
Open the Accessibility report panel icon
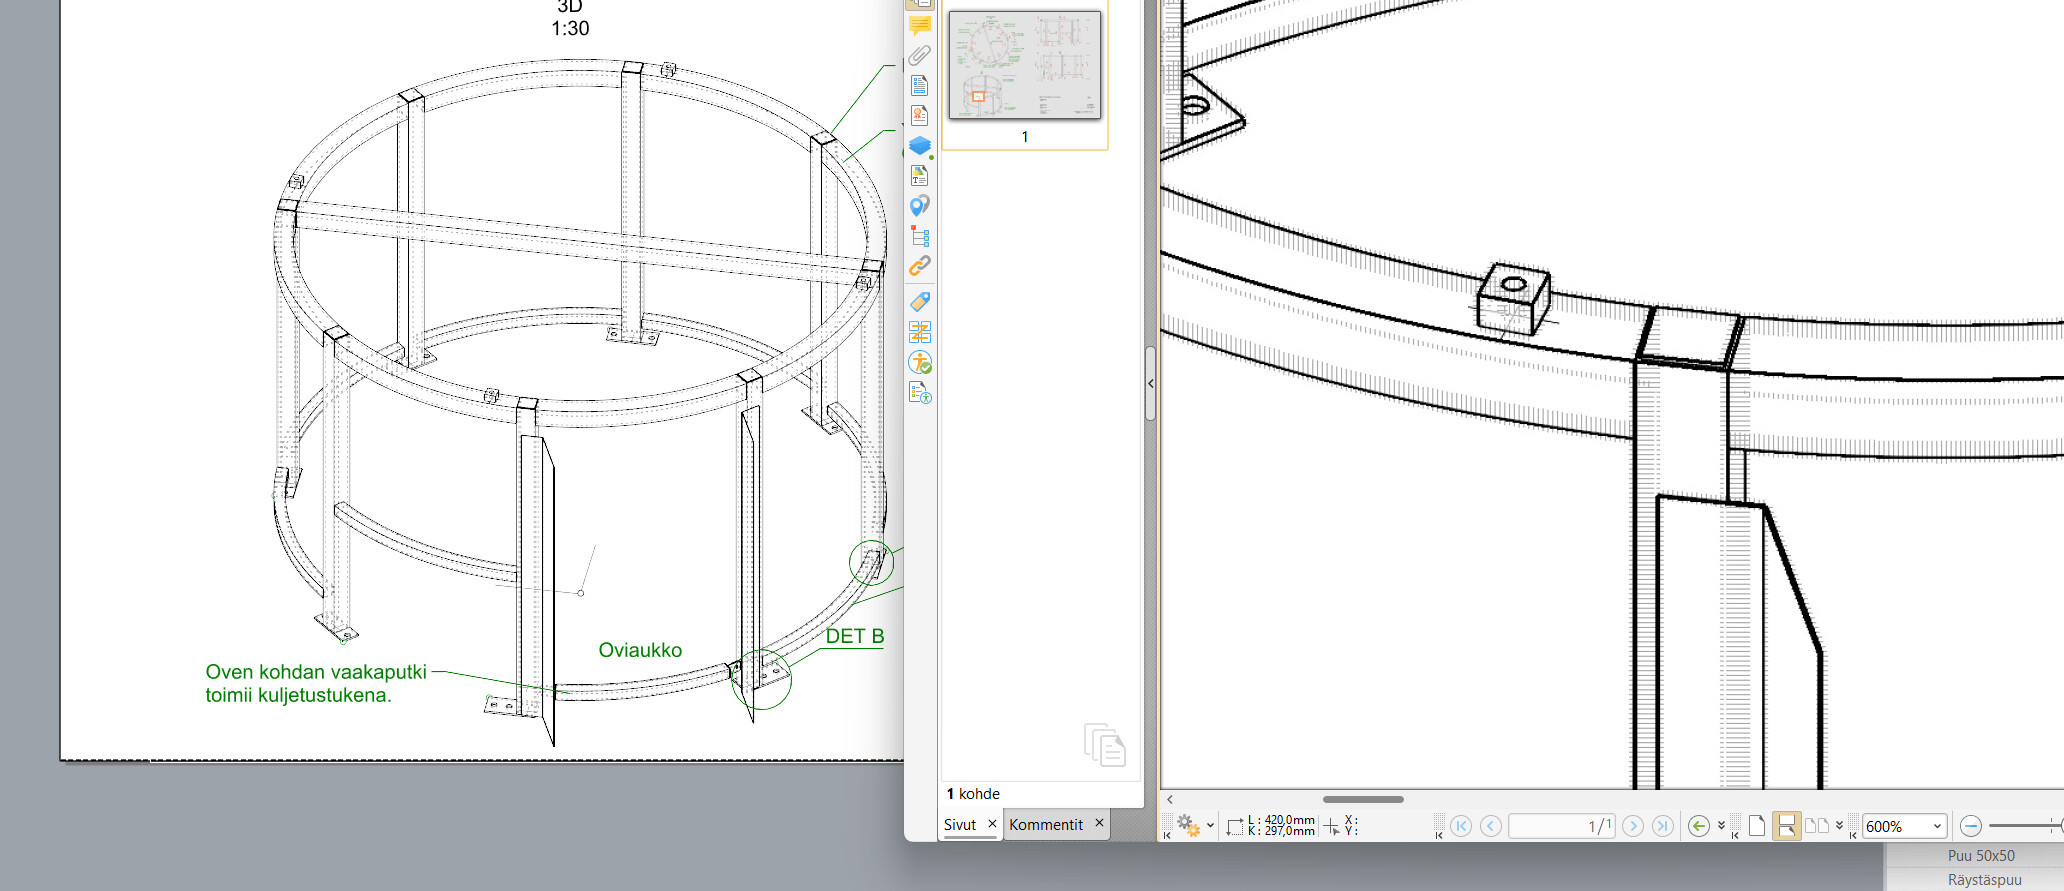click(920, 393)
